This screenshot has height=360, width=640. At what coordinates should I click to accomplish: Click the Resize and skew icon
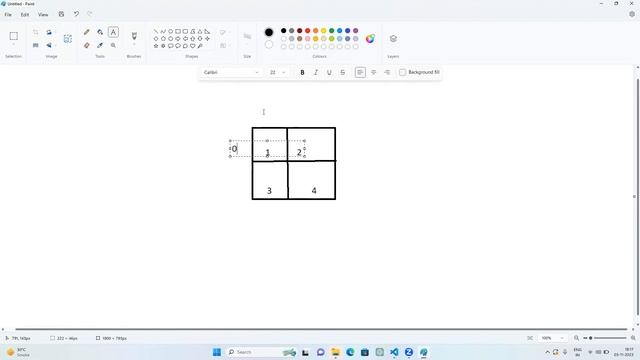(x=36, y=45)
